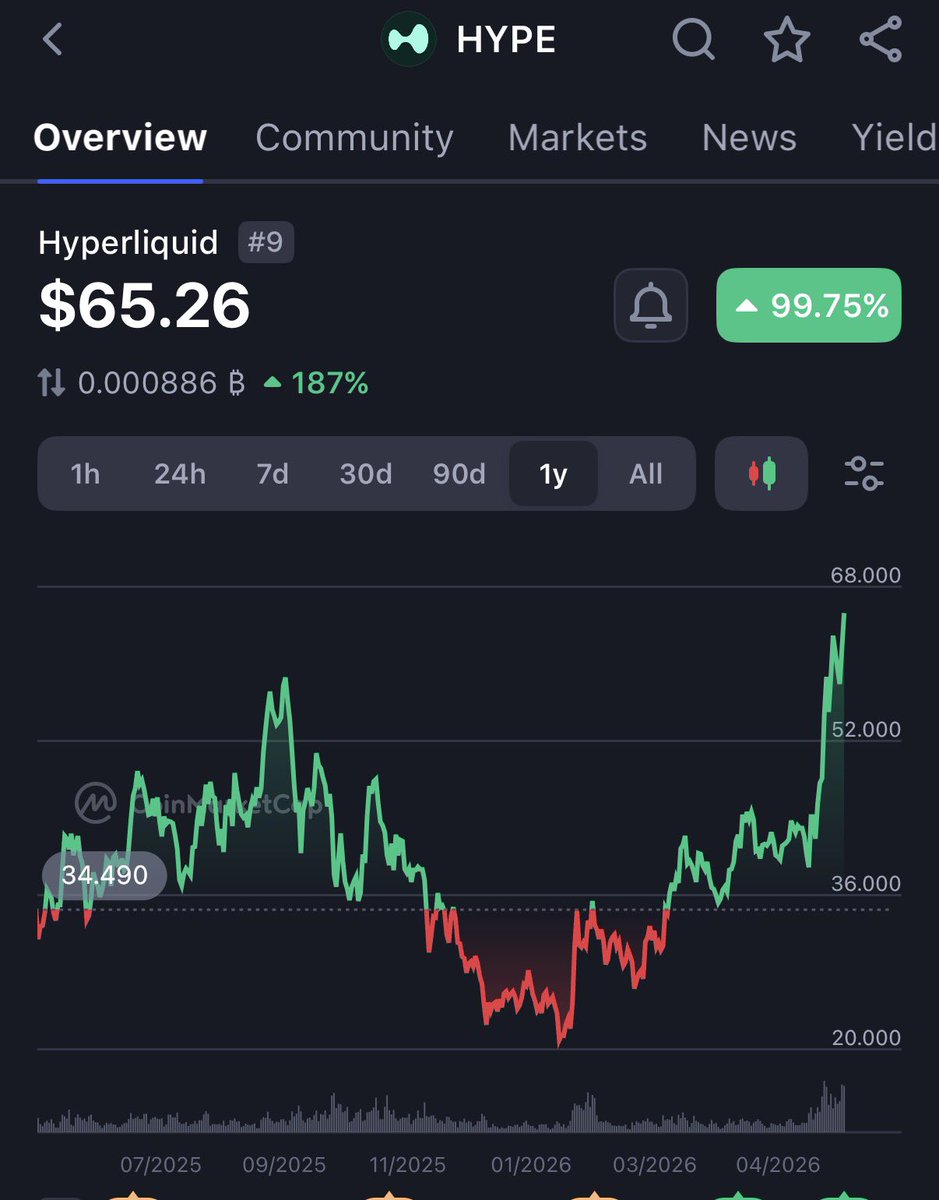Tap the $65.26 price
The image size is (939, 1200).
[x=144, y=305]
